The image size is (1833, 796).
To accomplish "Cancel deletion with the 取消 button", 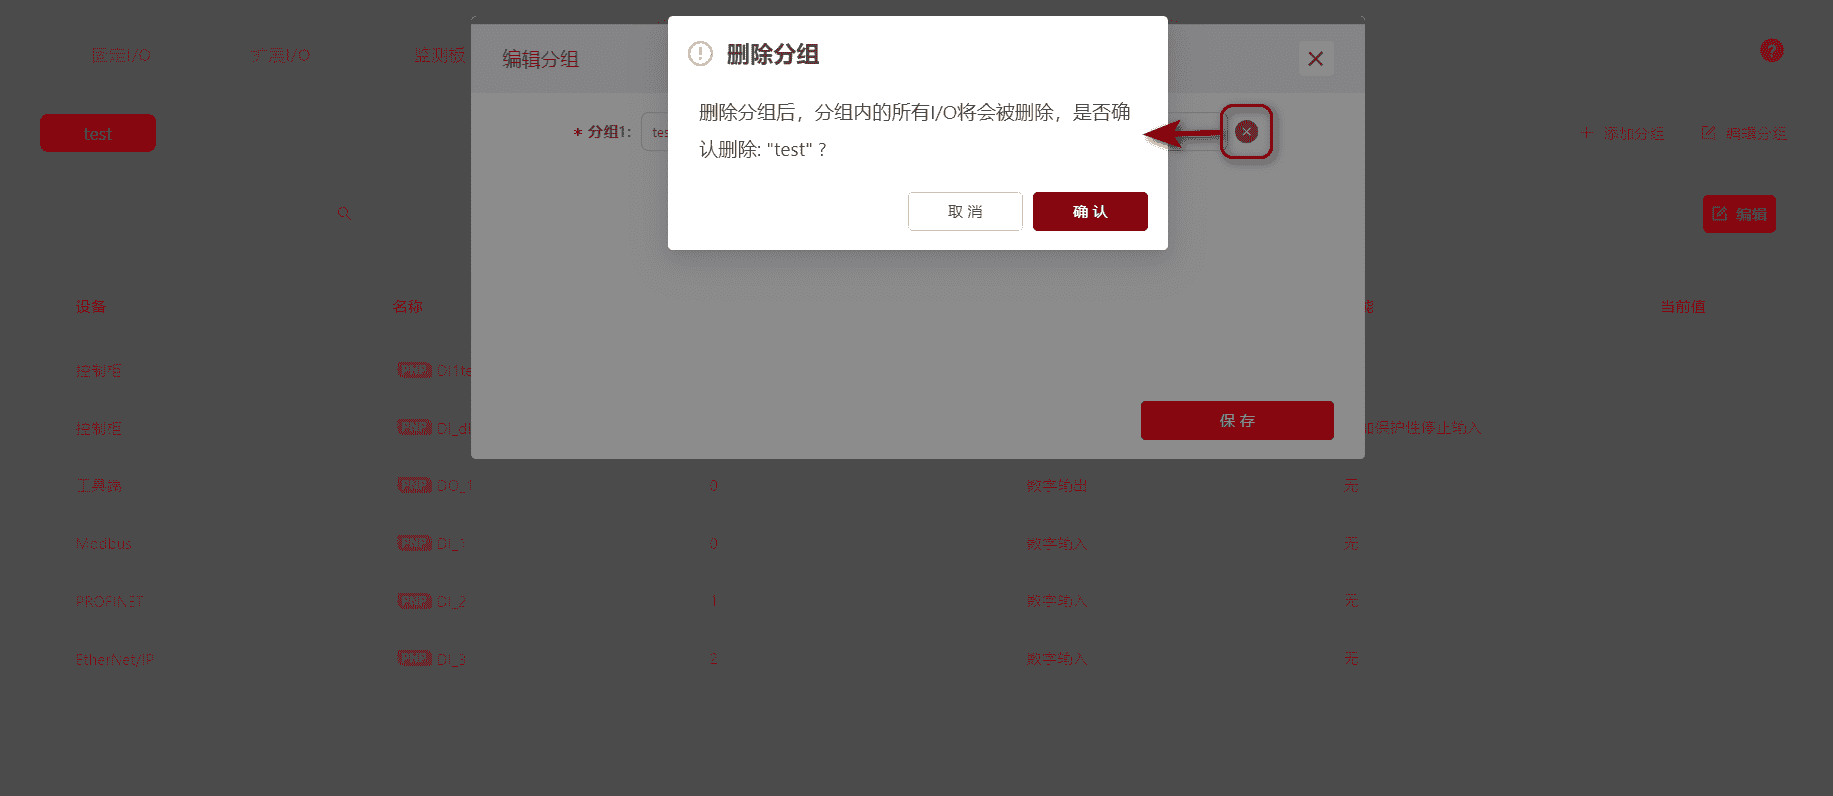I will pyautogui.click(x=965, y=211).
